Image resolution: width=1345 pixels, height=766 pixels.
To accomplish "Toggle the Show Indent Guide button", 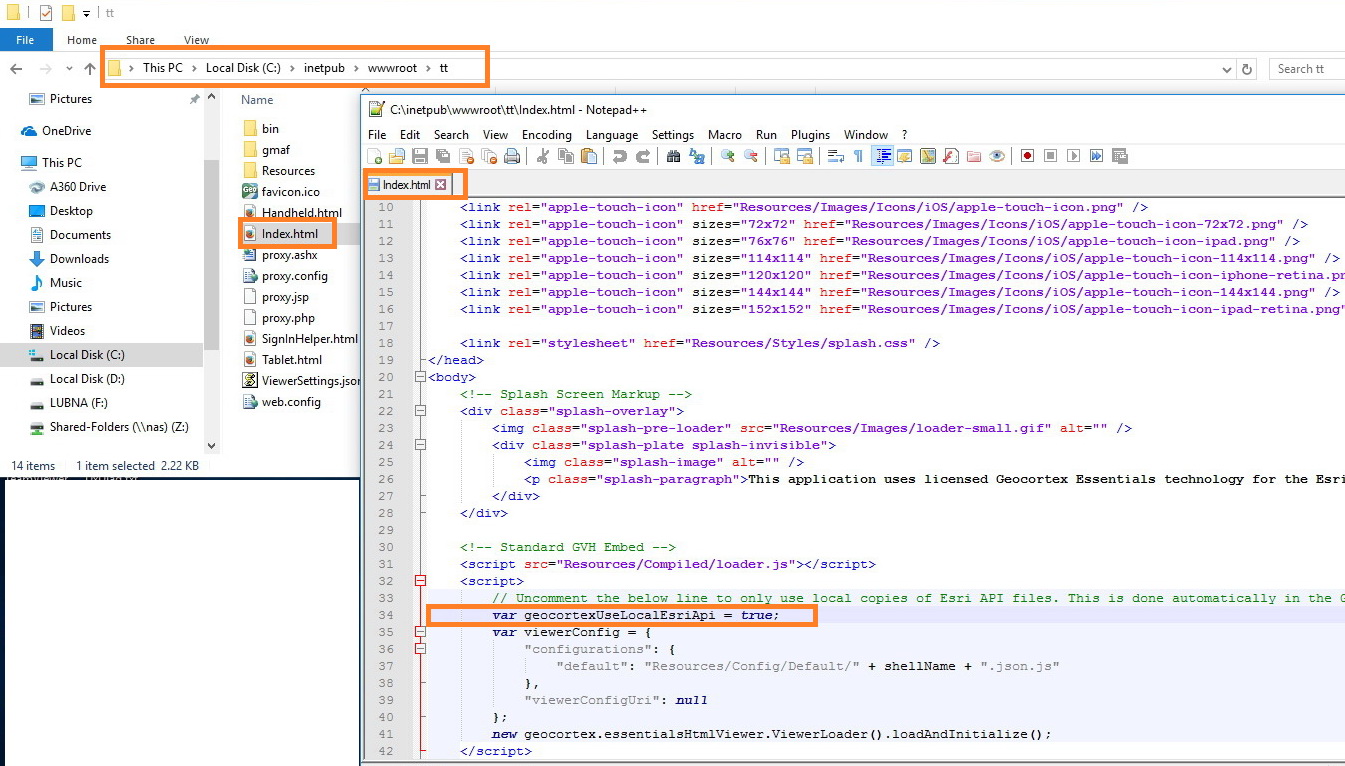I will (x=884, y=156).
